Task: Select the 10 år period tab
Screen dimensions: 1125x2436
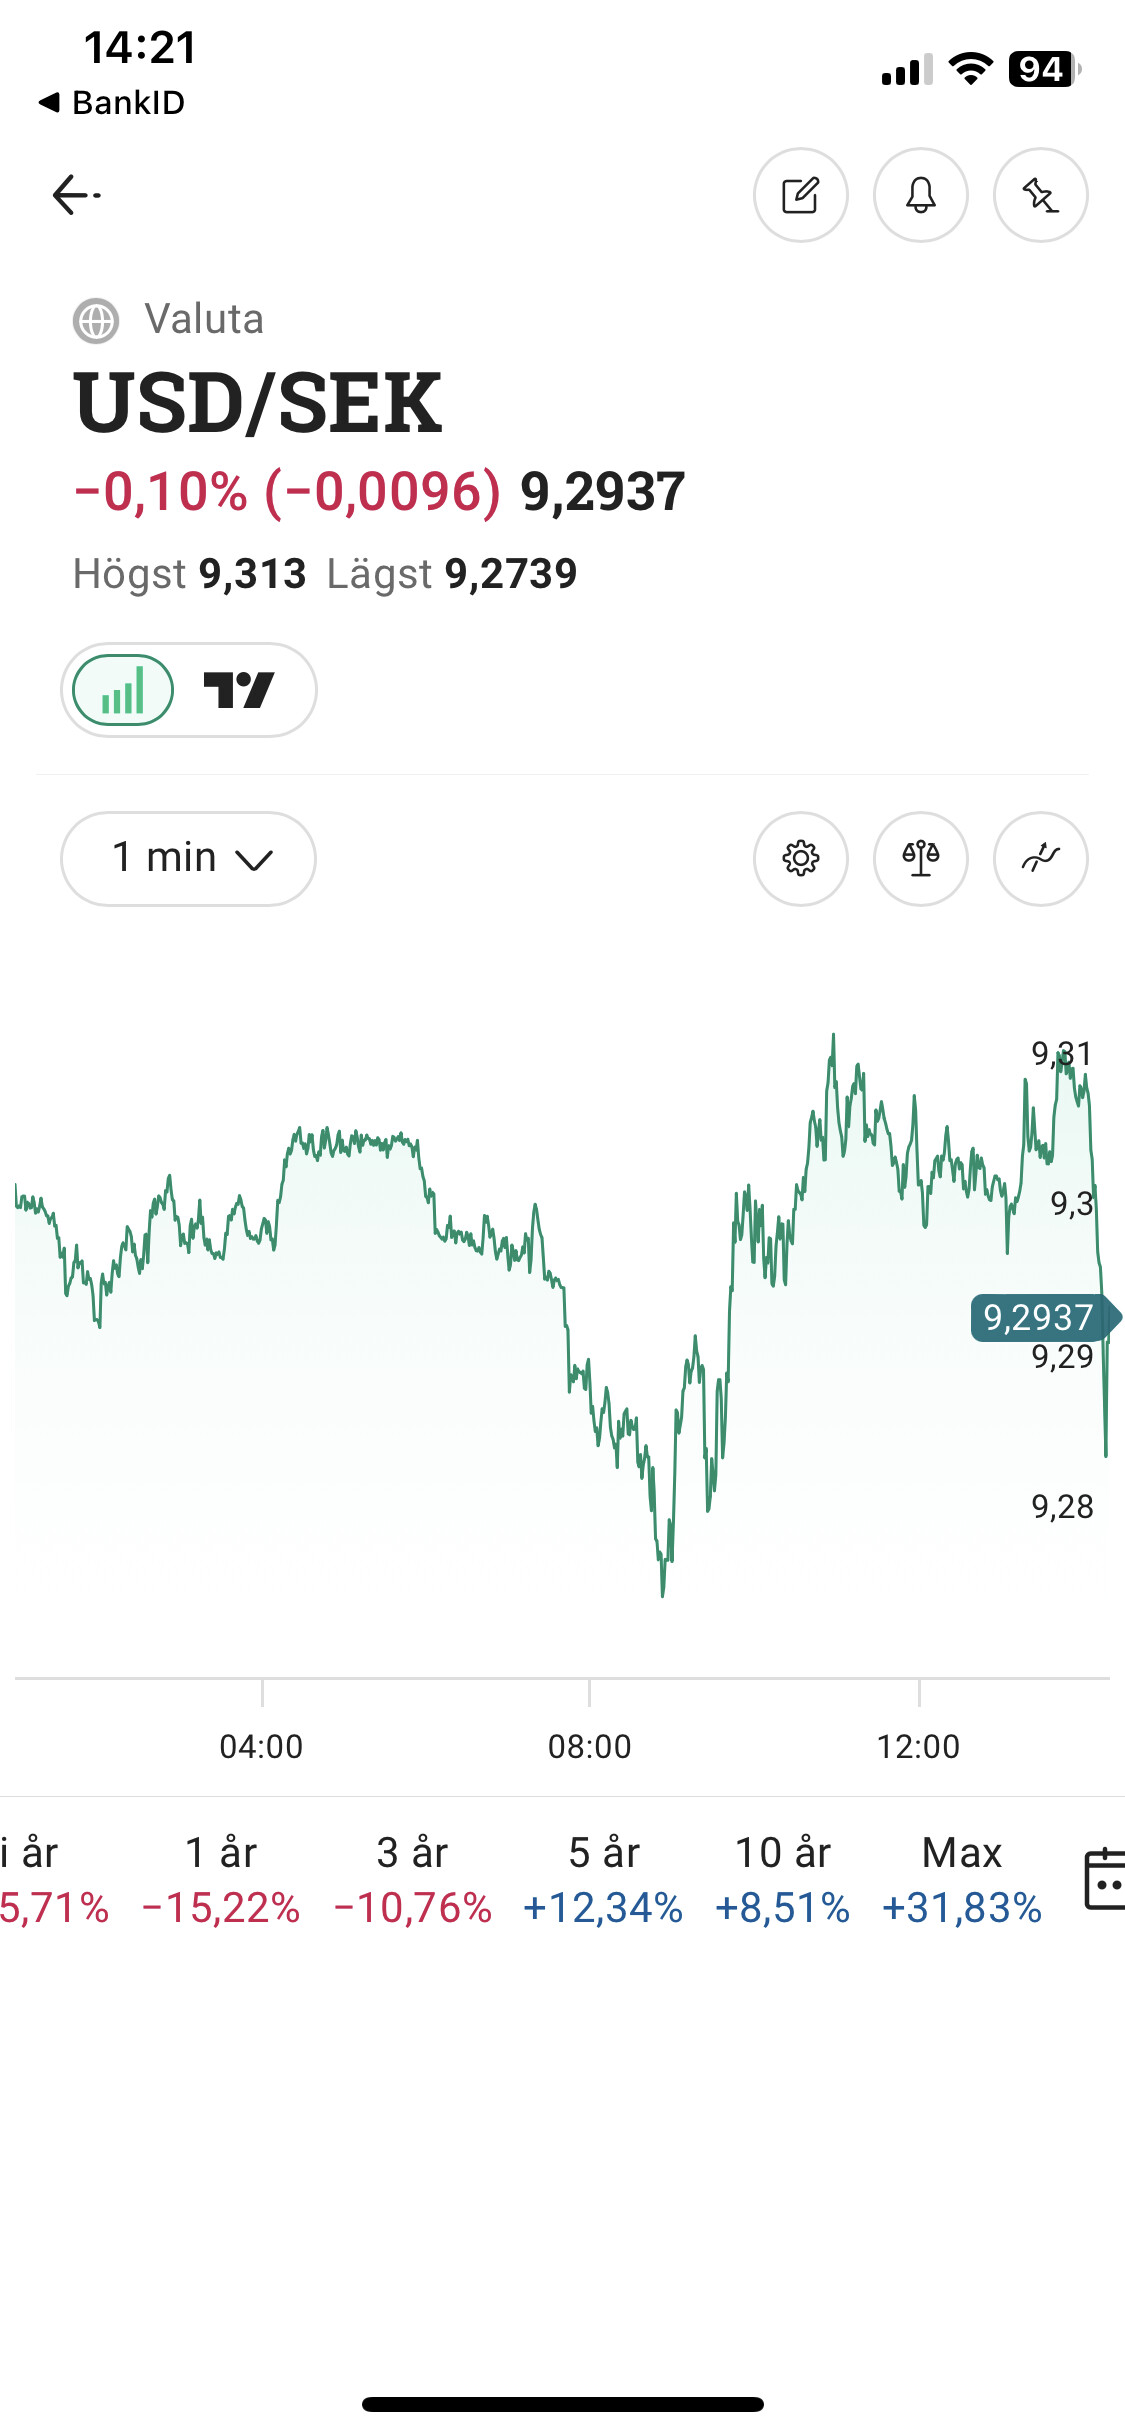Action: tap(783, 1880)
